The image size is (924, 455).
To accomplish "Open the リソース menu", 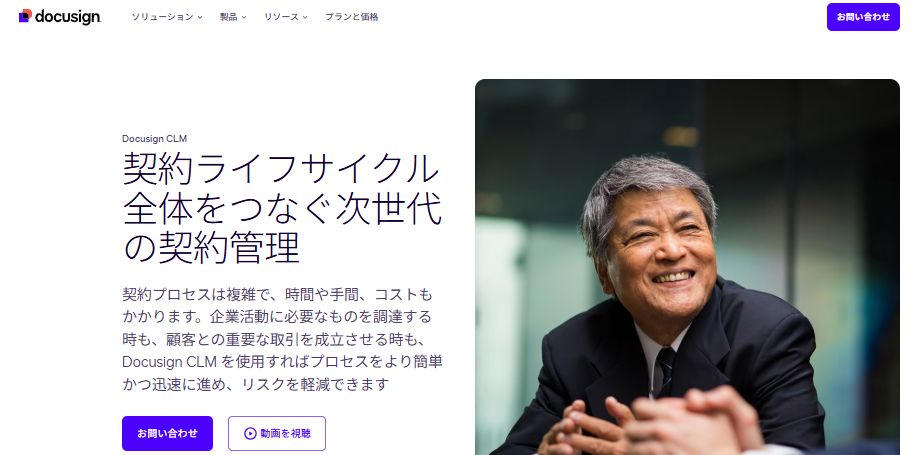I will point(281,17).
